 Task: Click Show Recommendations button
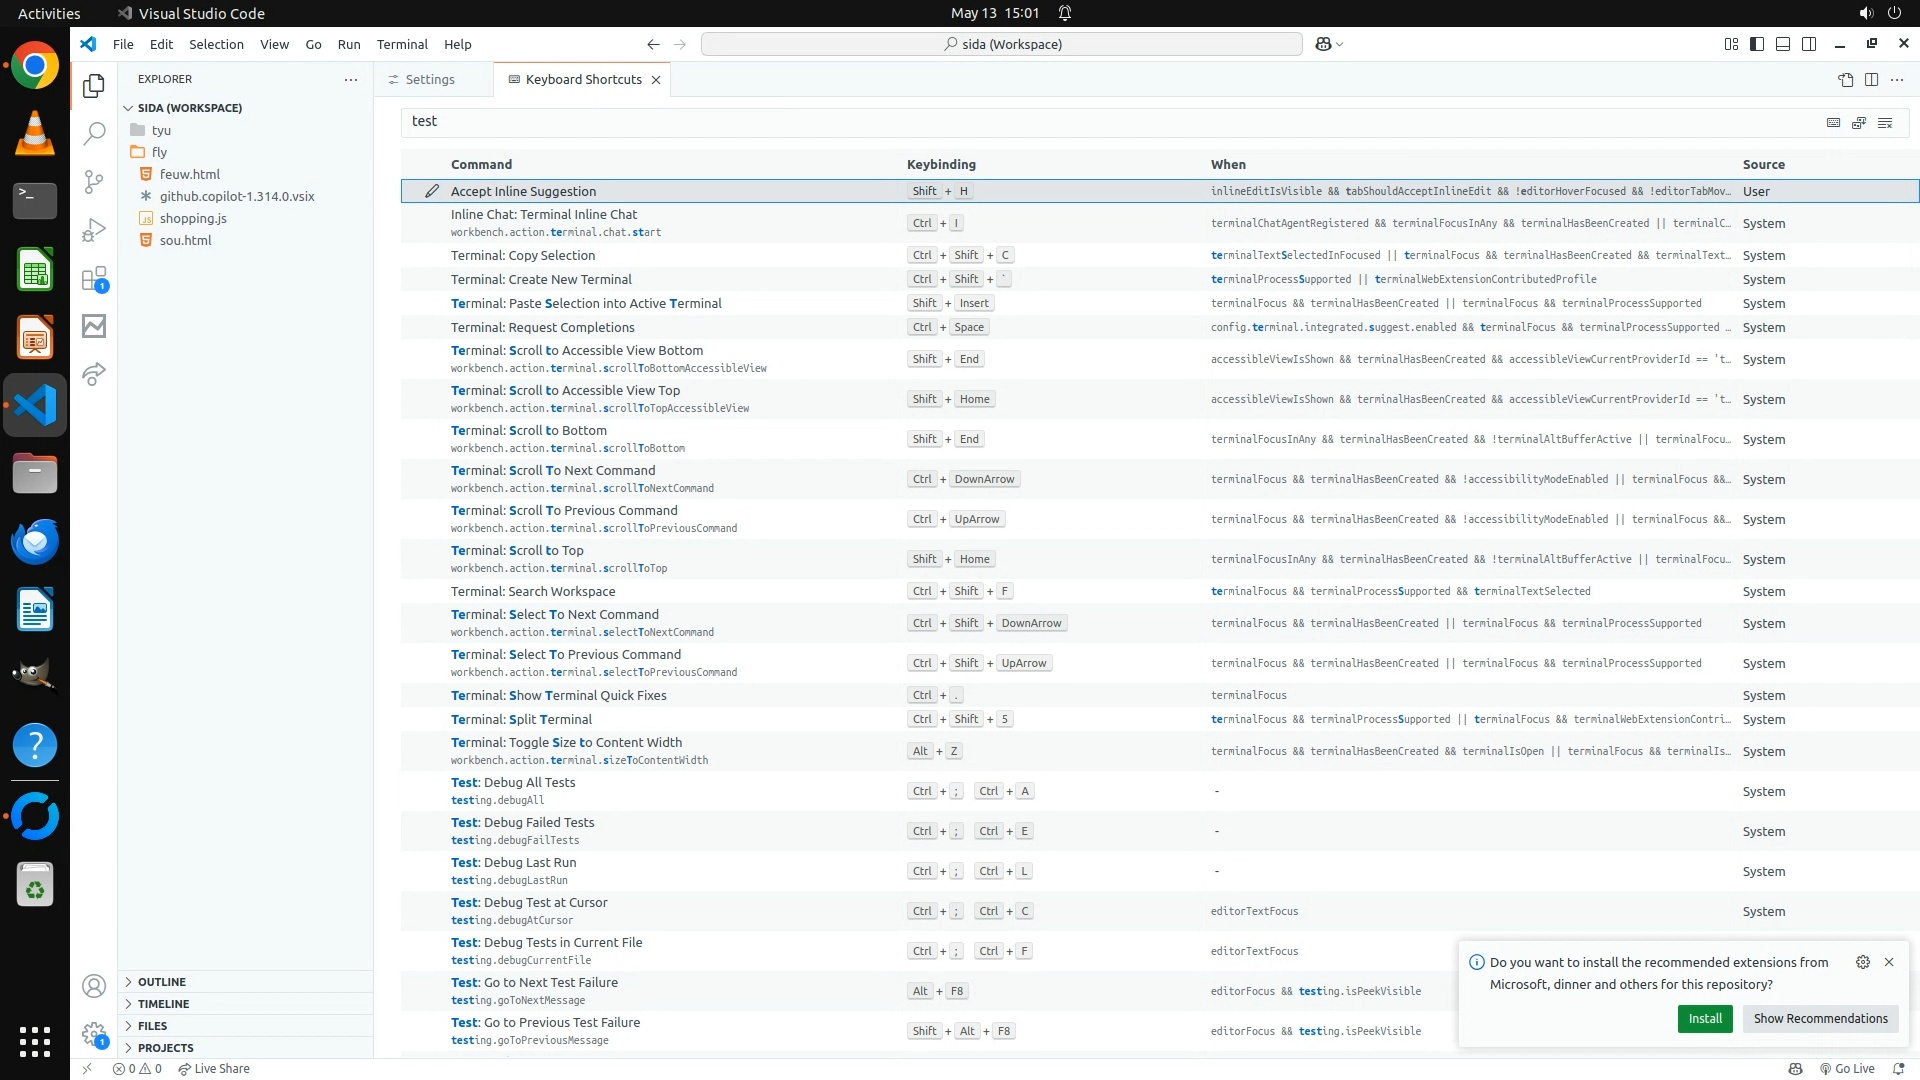pyautogui.click(x=1820, y=1018)
